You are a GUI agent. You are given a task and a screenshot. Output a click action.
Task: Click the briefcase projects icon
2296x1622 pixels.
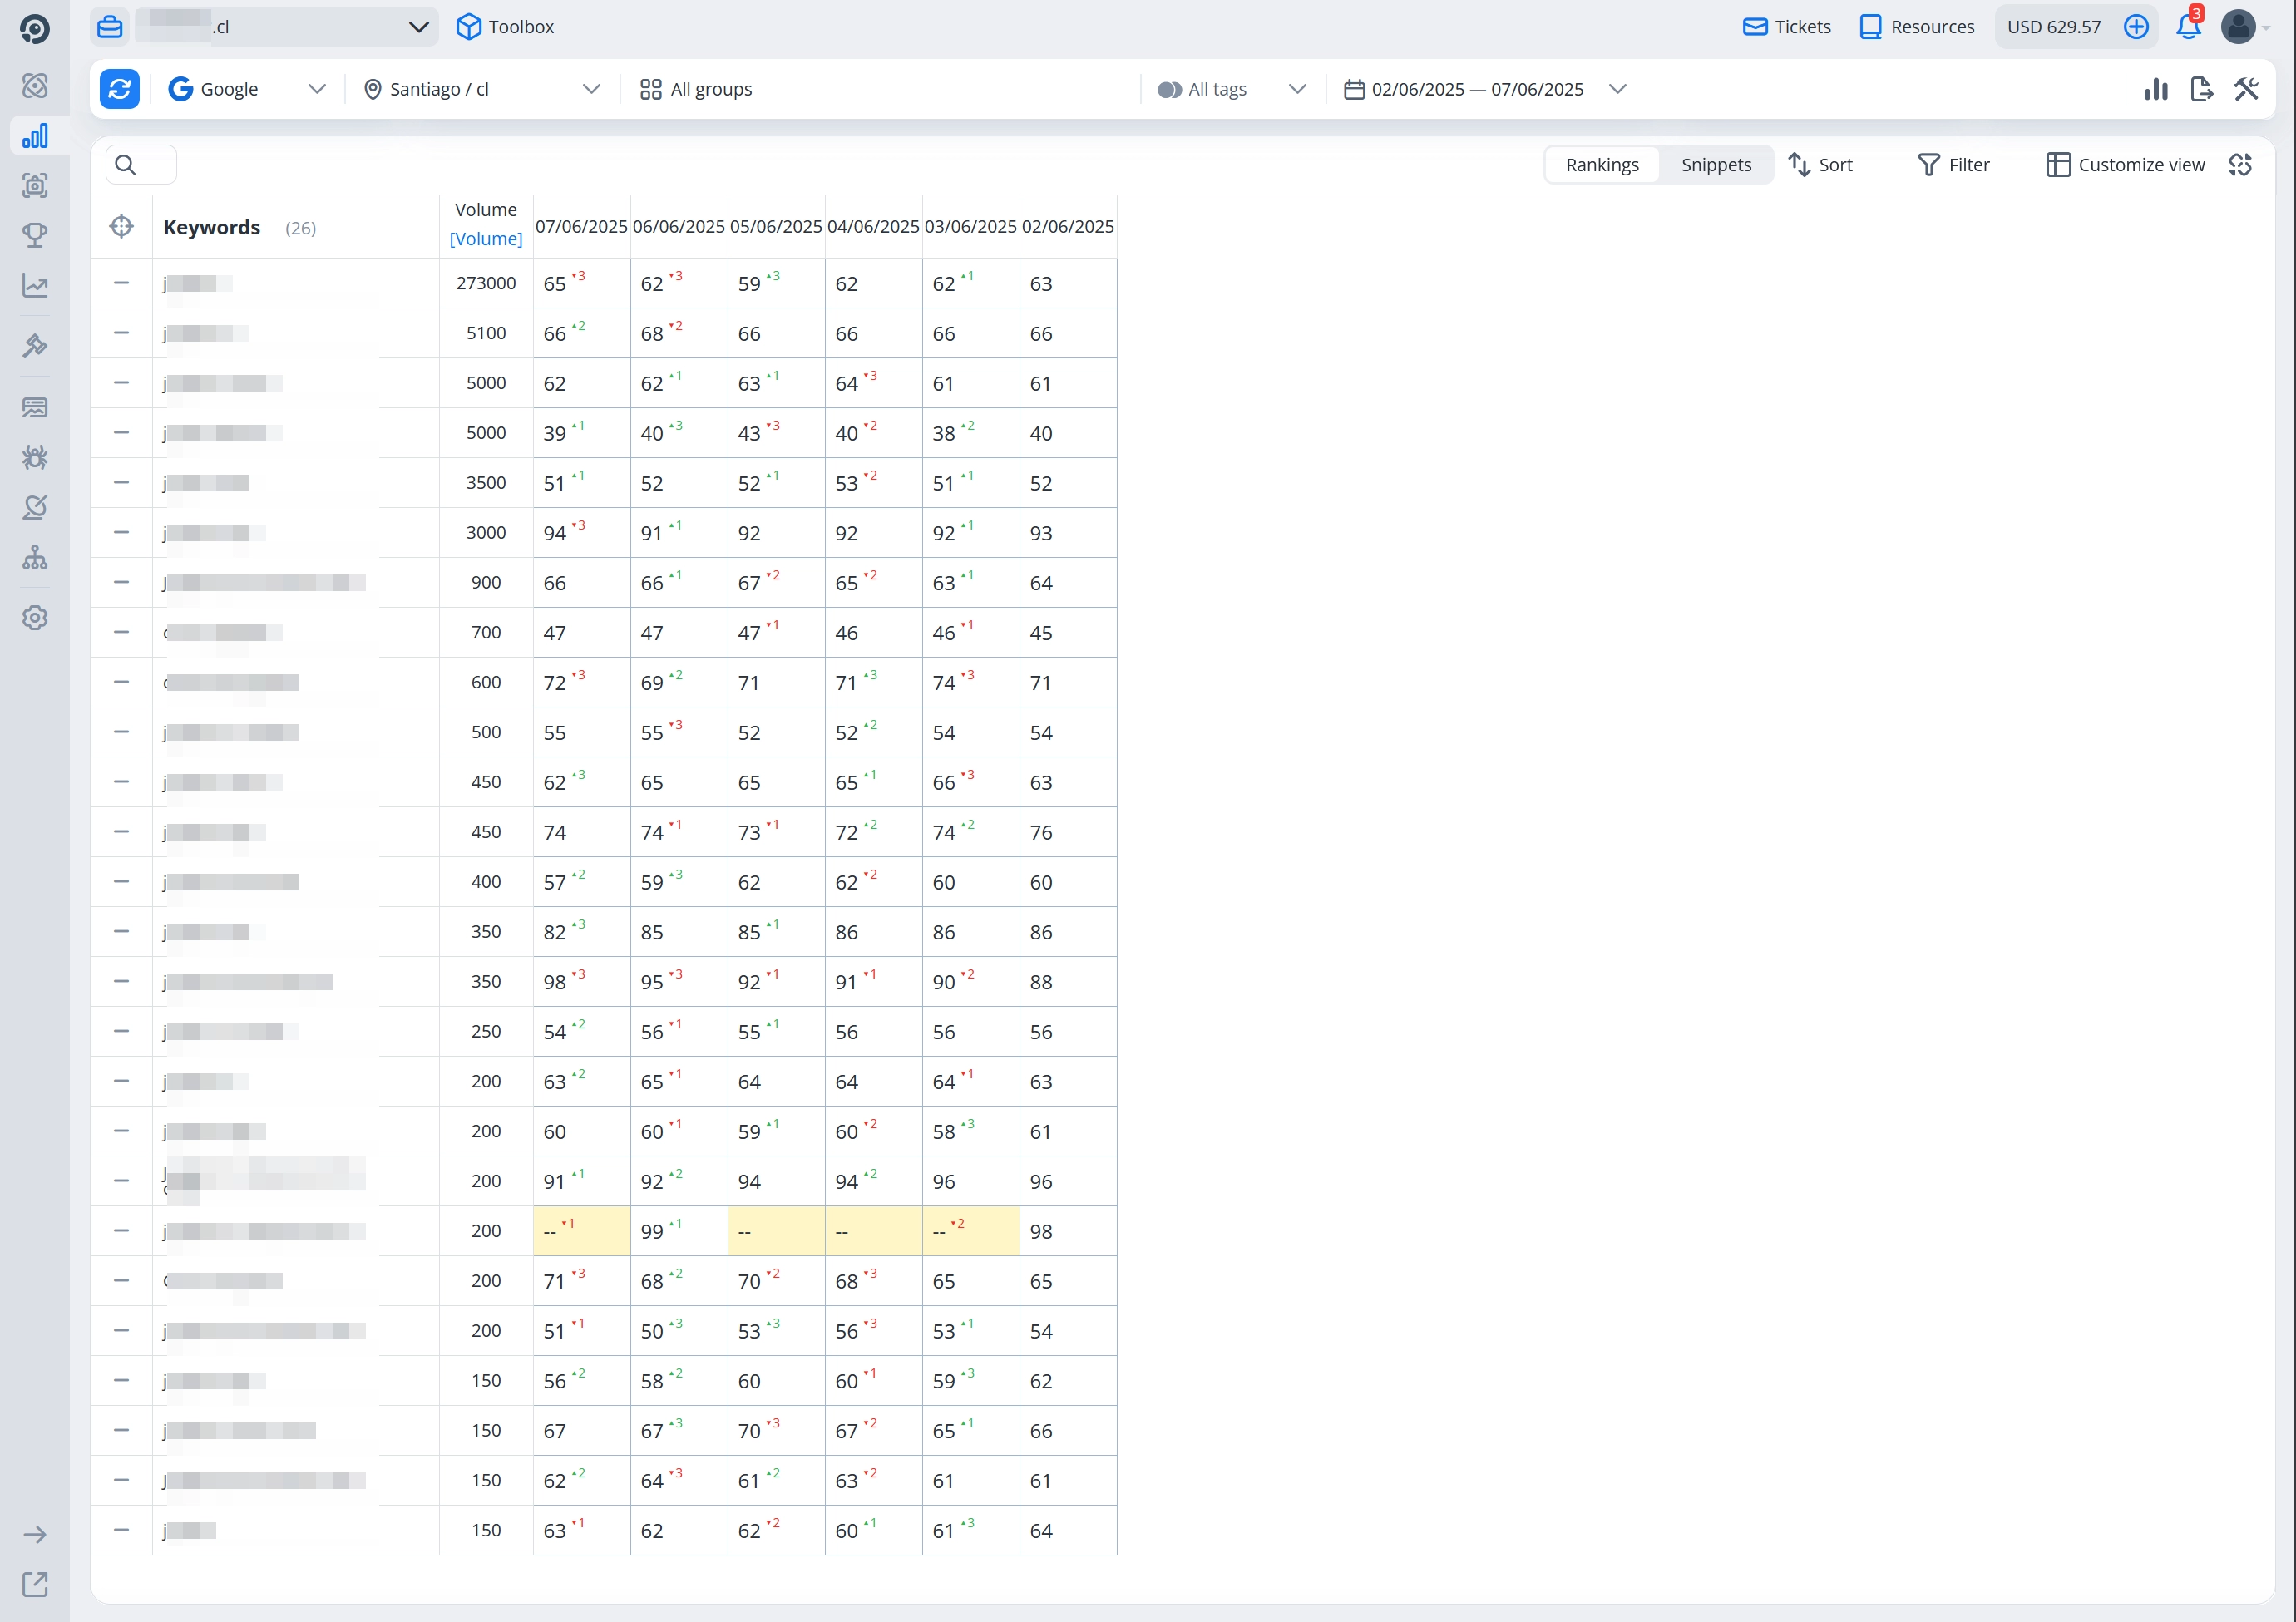pyautogui.click(x=110, y=27)
